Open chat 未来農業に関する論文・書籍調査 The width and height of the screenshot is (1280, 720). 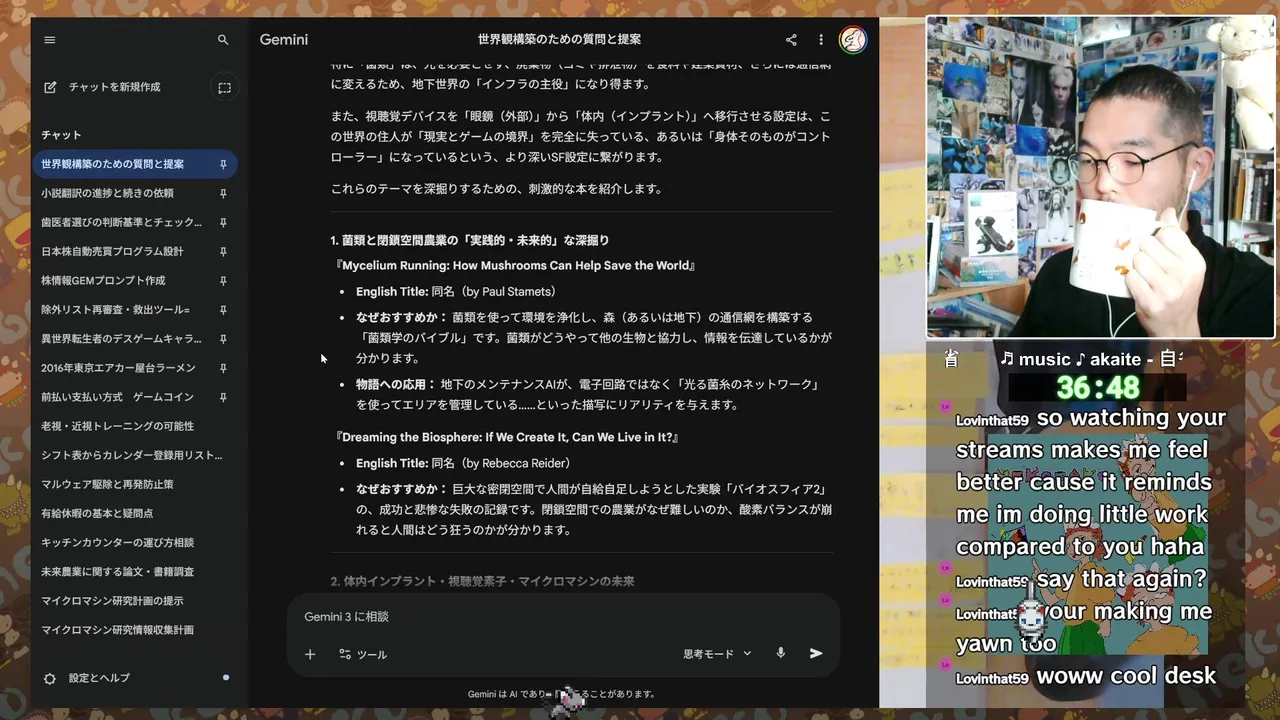click(134, 572)
